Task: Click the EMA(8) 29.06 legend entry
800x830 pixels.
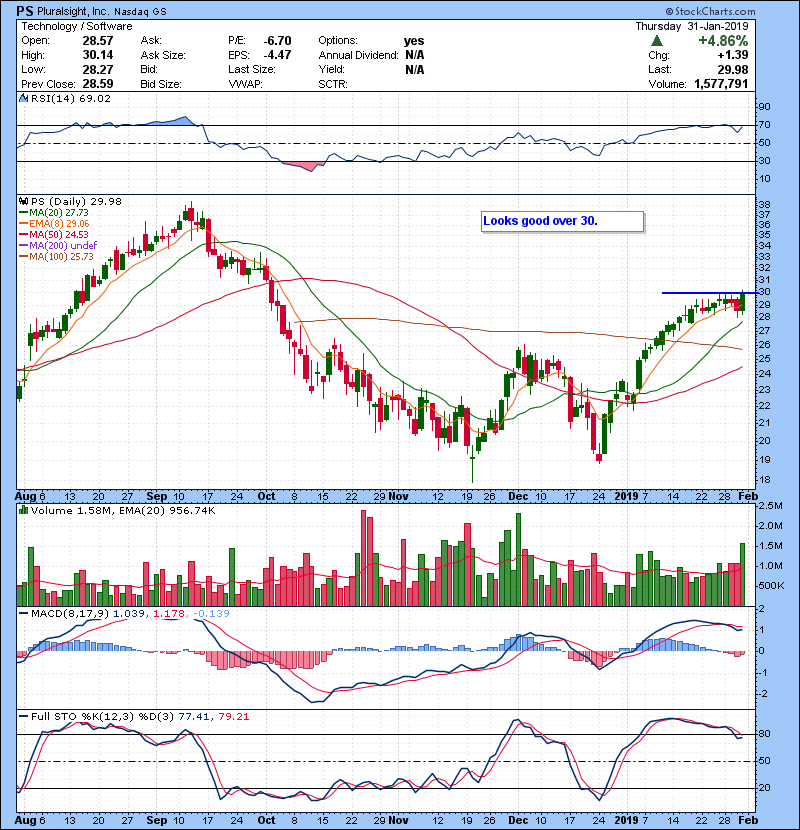Action: point(55,224)
